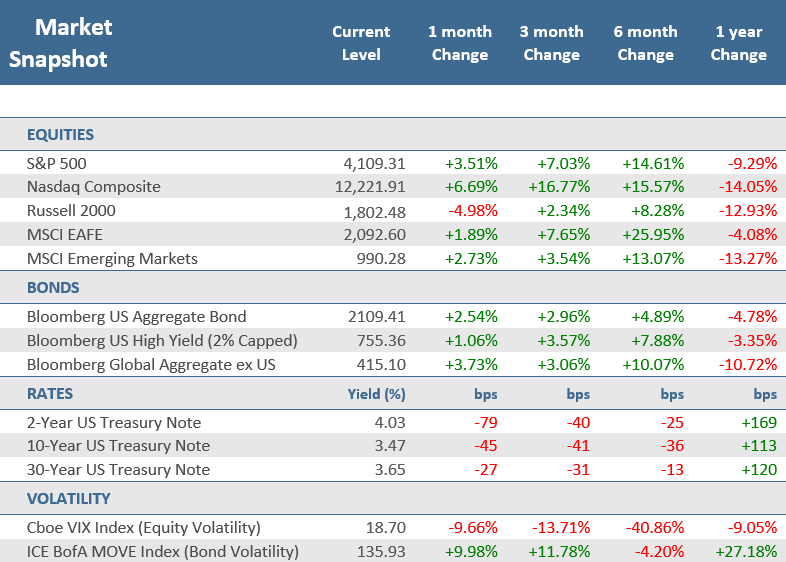The image size is (786, 562).
Task: Select the 30-Year US Treasury Note label
Action: [118, 470]
